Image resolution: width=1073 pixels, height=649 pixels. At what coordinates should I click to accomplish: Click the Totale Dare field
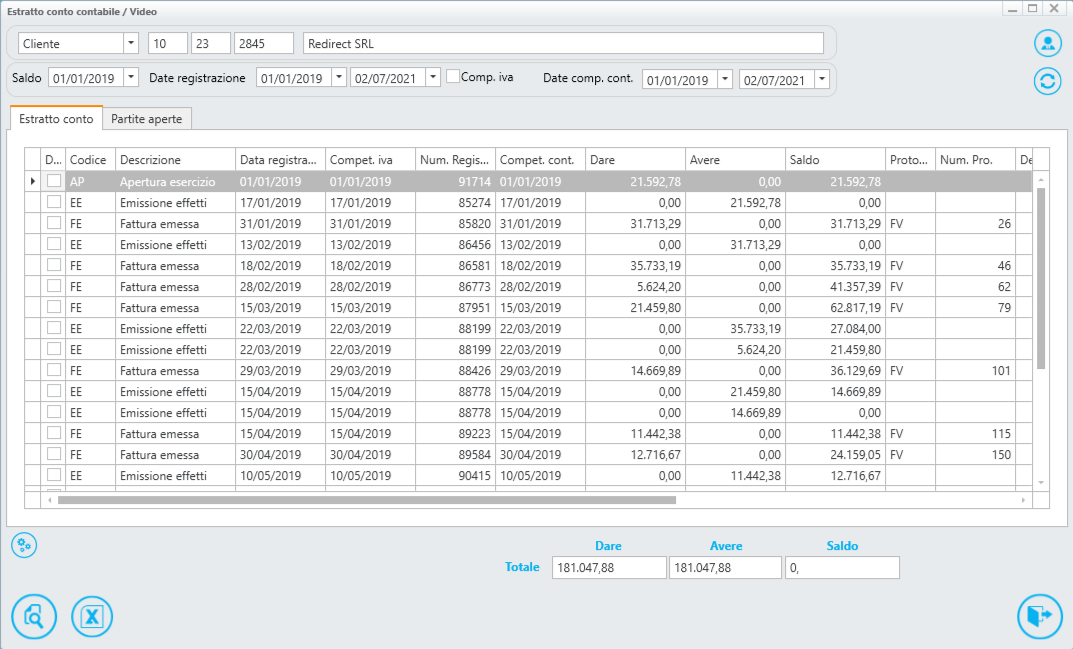(609, 568)
